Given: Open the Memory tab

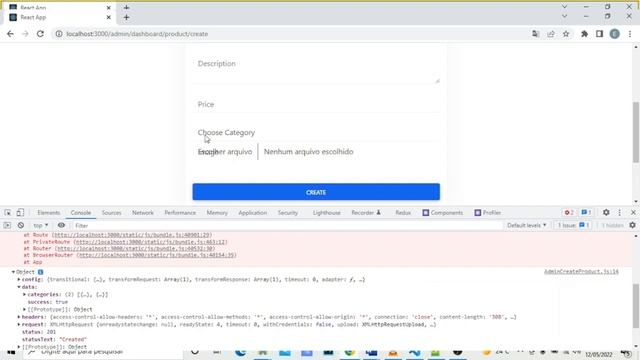Looking at the screenshot, I should click(x=217, y=213).
